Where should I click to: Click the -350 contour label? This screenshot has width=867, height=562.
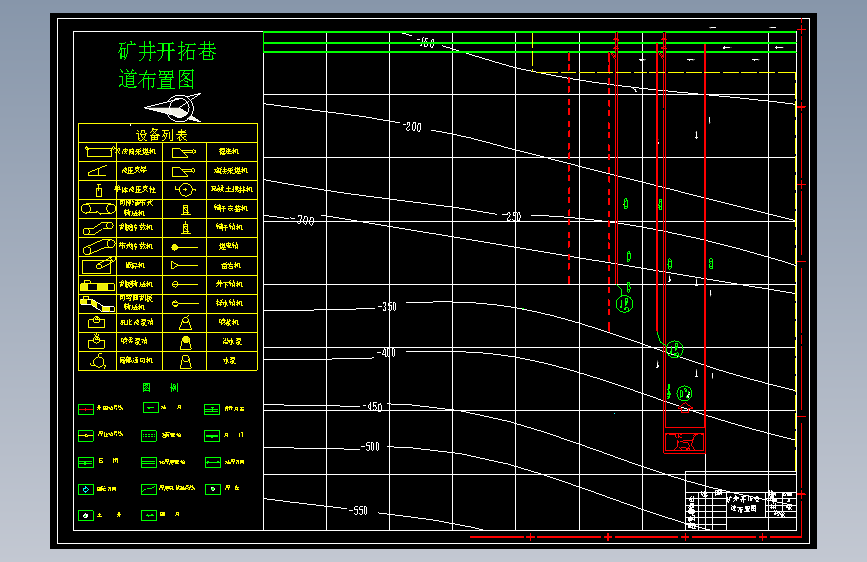[x=387, y=306]
